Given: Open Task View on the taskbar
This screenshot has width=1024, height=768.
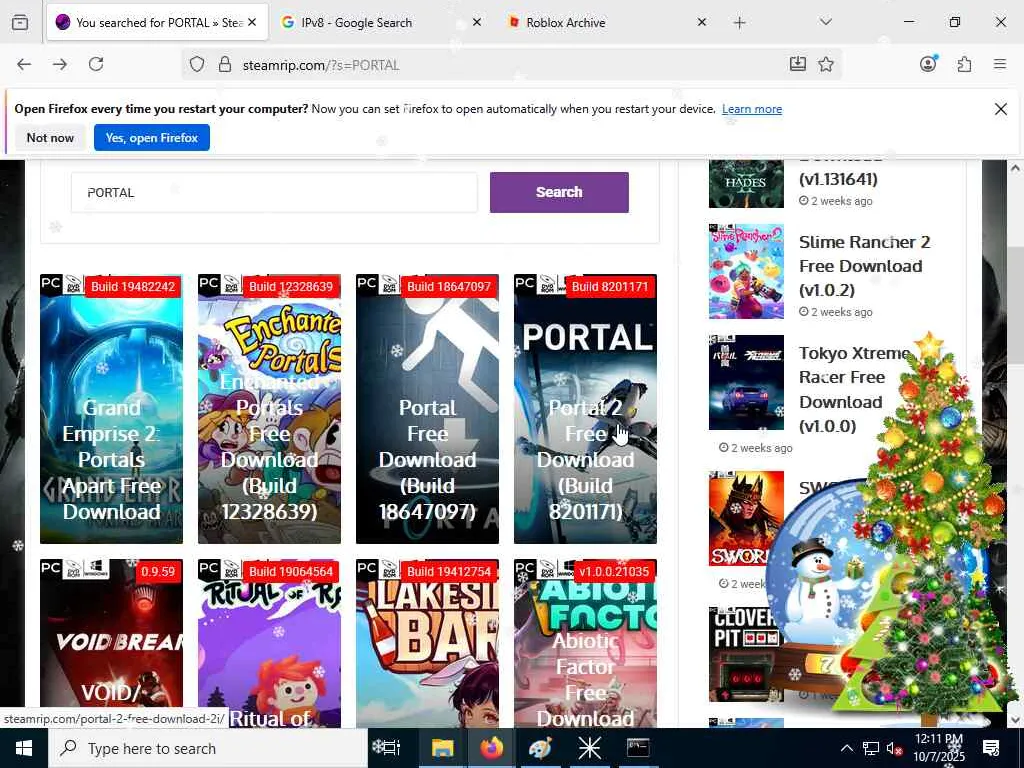Looking at the screenshot, I should pos(386,748).
